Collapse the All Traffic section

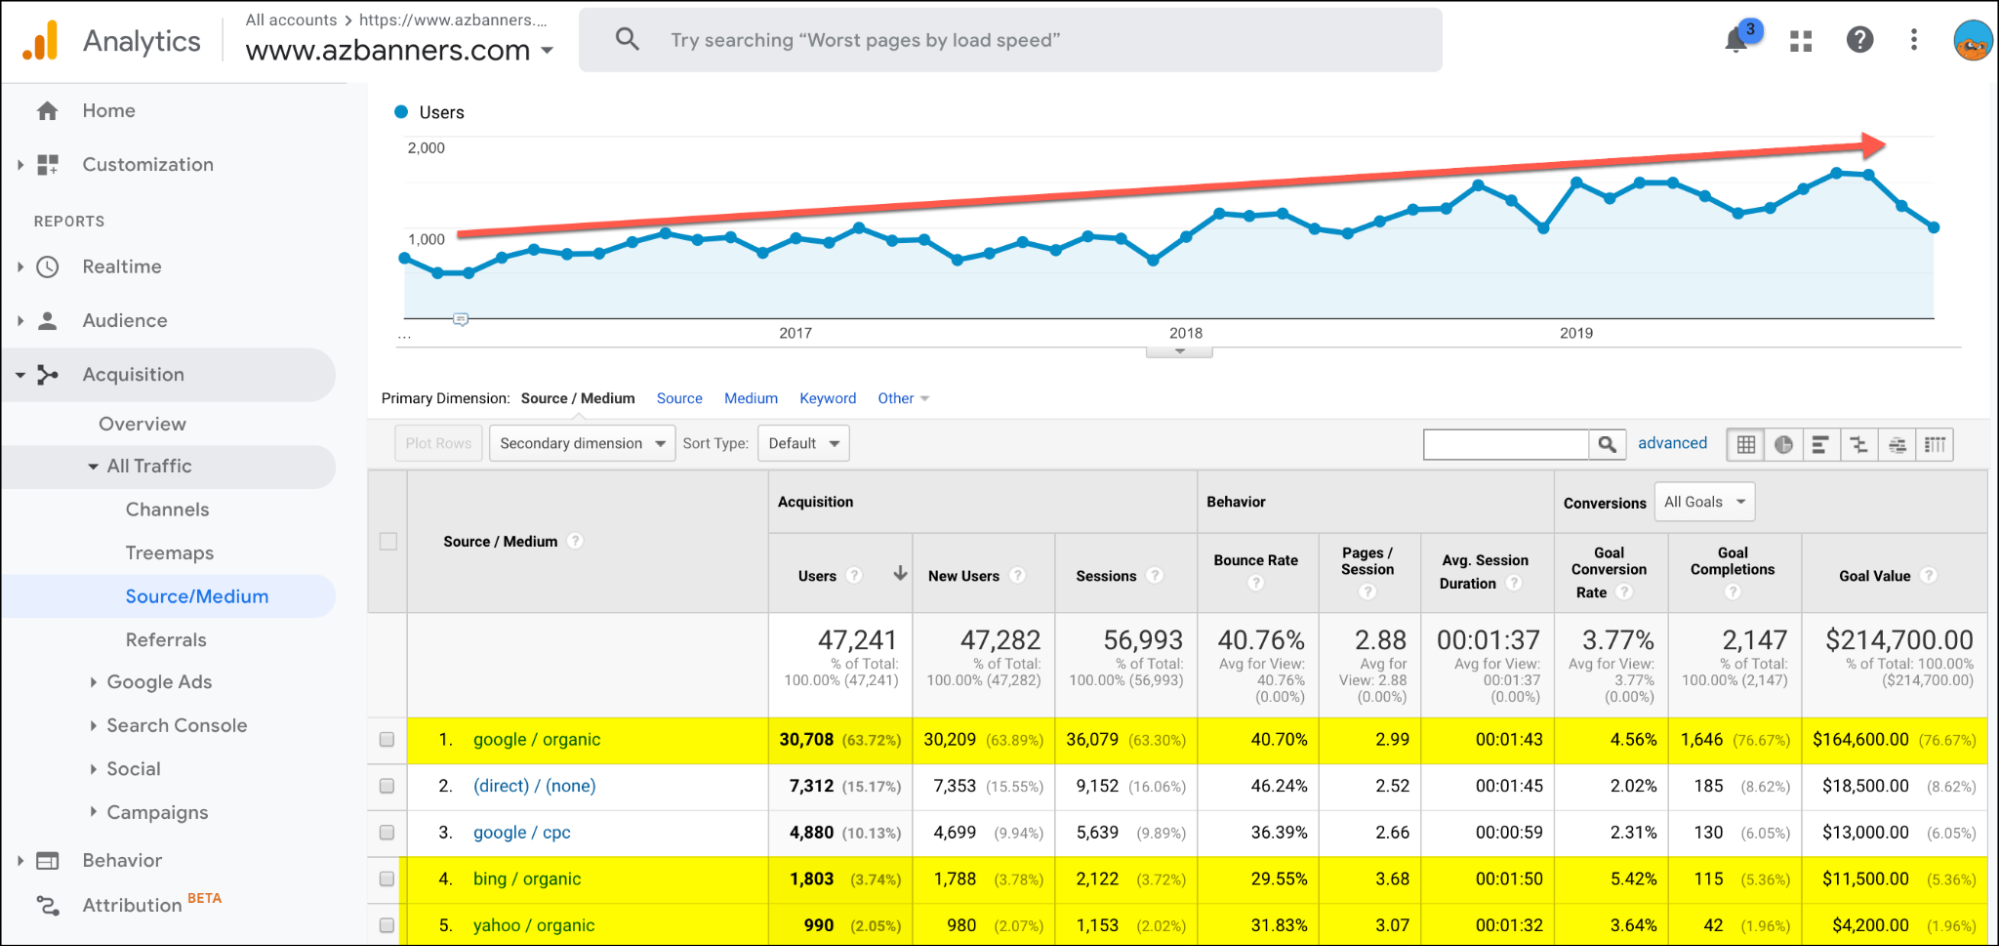[93, 467]
